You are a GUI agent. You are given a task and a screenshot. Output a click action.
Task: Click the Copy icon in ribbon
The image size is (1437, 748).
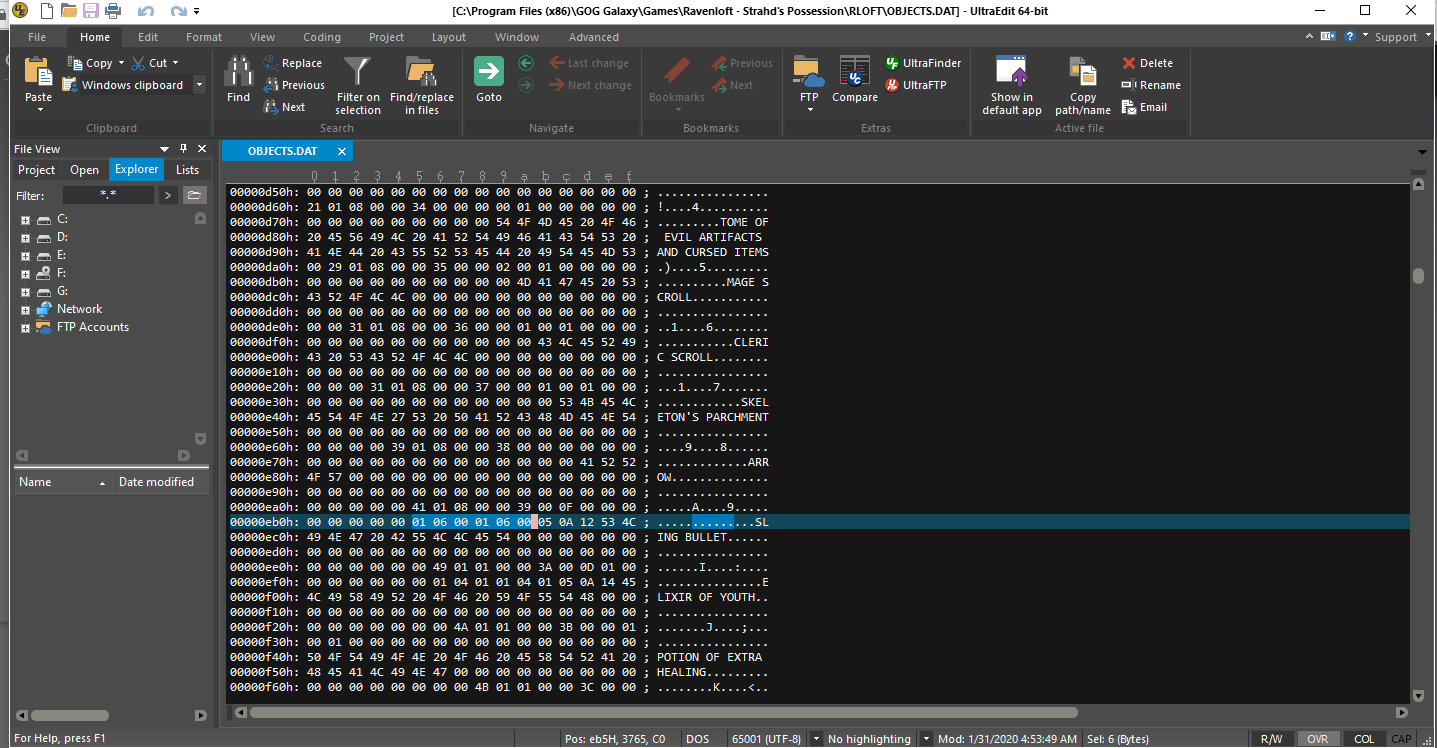(x=74, y=63)
